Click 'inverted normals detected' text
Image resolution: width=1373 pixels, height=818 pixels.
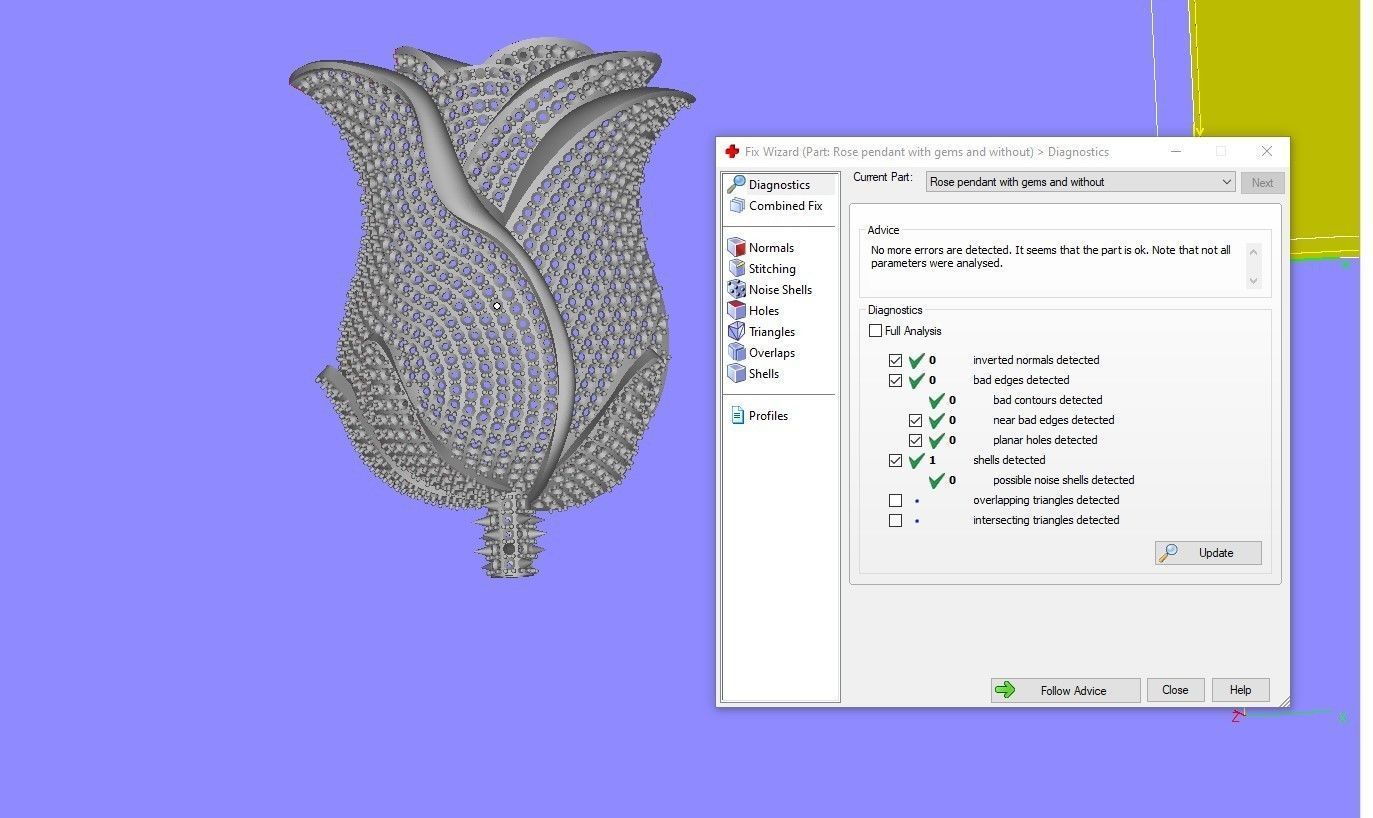(x=1036, y=360)
